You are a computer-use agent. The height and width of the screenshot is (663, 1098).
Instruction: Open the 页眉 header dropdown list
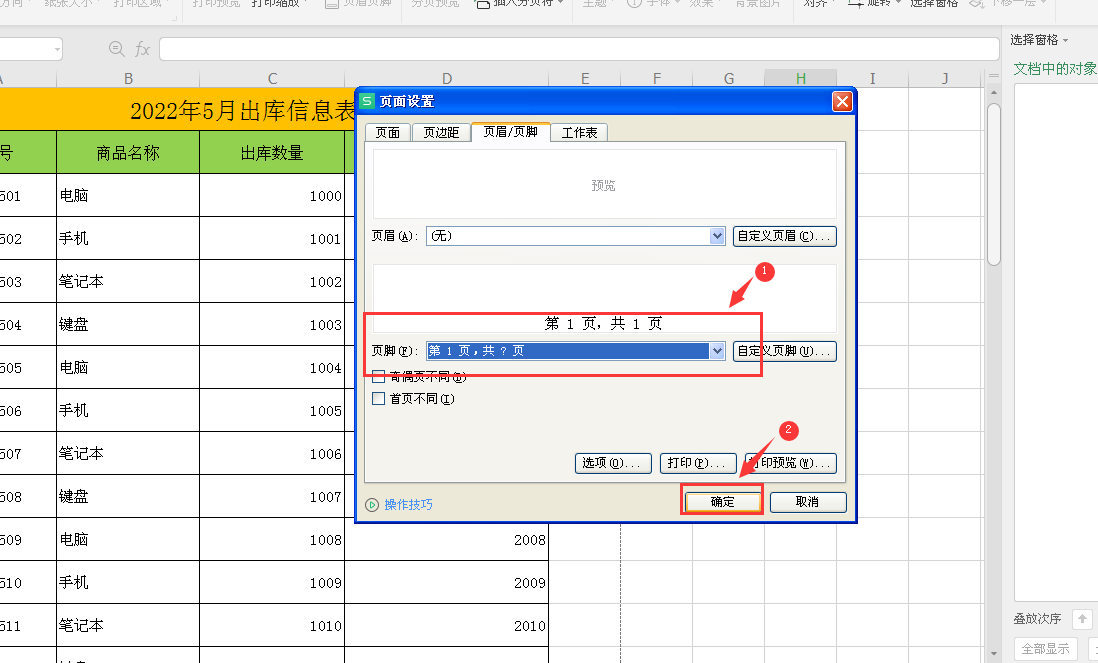[x=716, y=237]
